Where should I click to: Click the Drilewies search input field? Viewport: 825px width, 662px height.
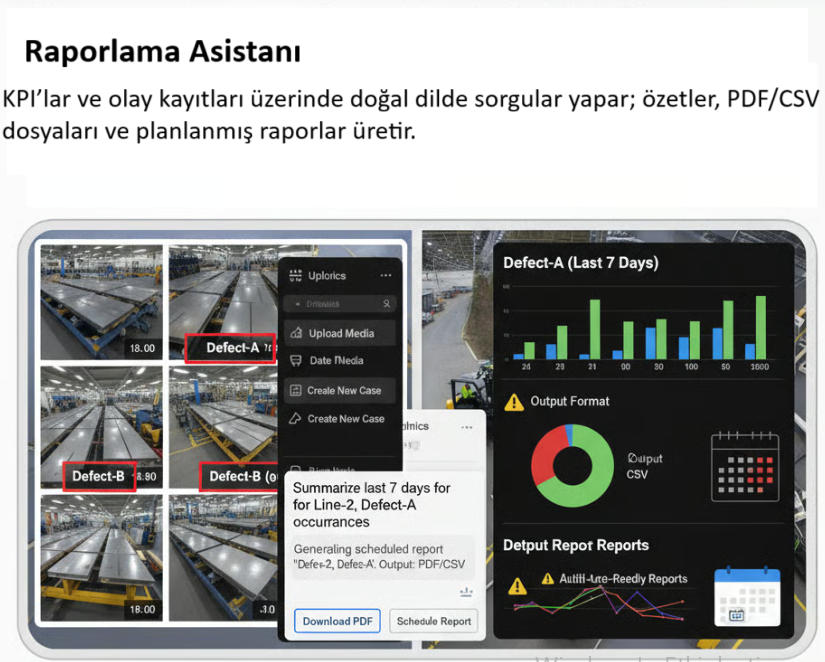(x=340, y=304)
